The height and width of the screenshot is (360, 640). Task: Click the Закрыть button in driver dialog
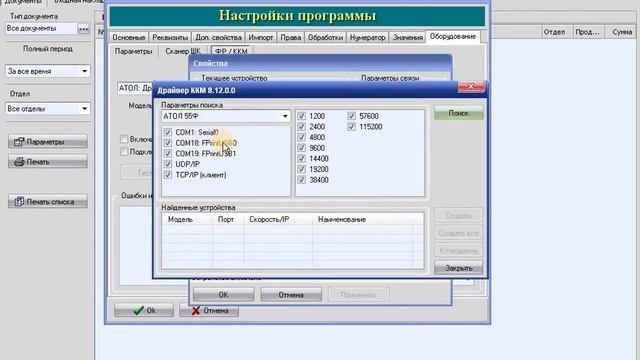[x=459, y=268]
